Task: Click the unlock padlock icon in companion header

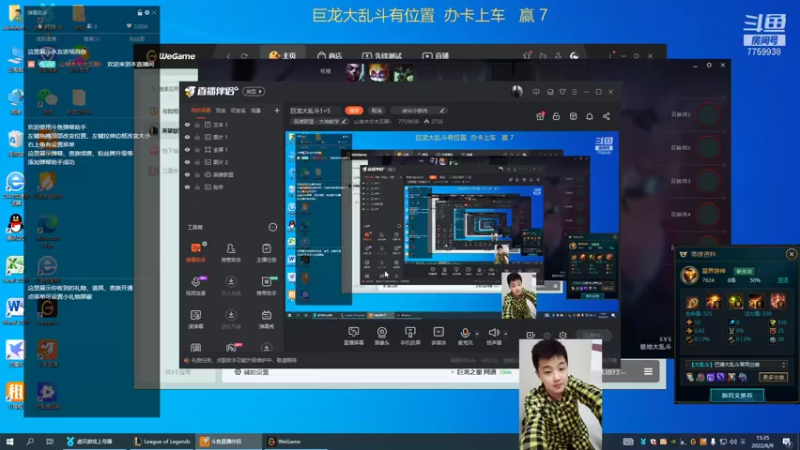Action: (x=556, y=116)
